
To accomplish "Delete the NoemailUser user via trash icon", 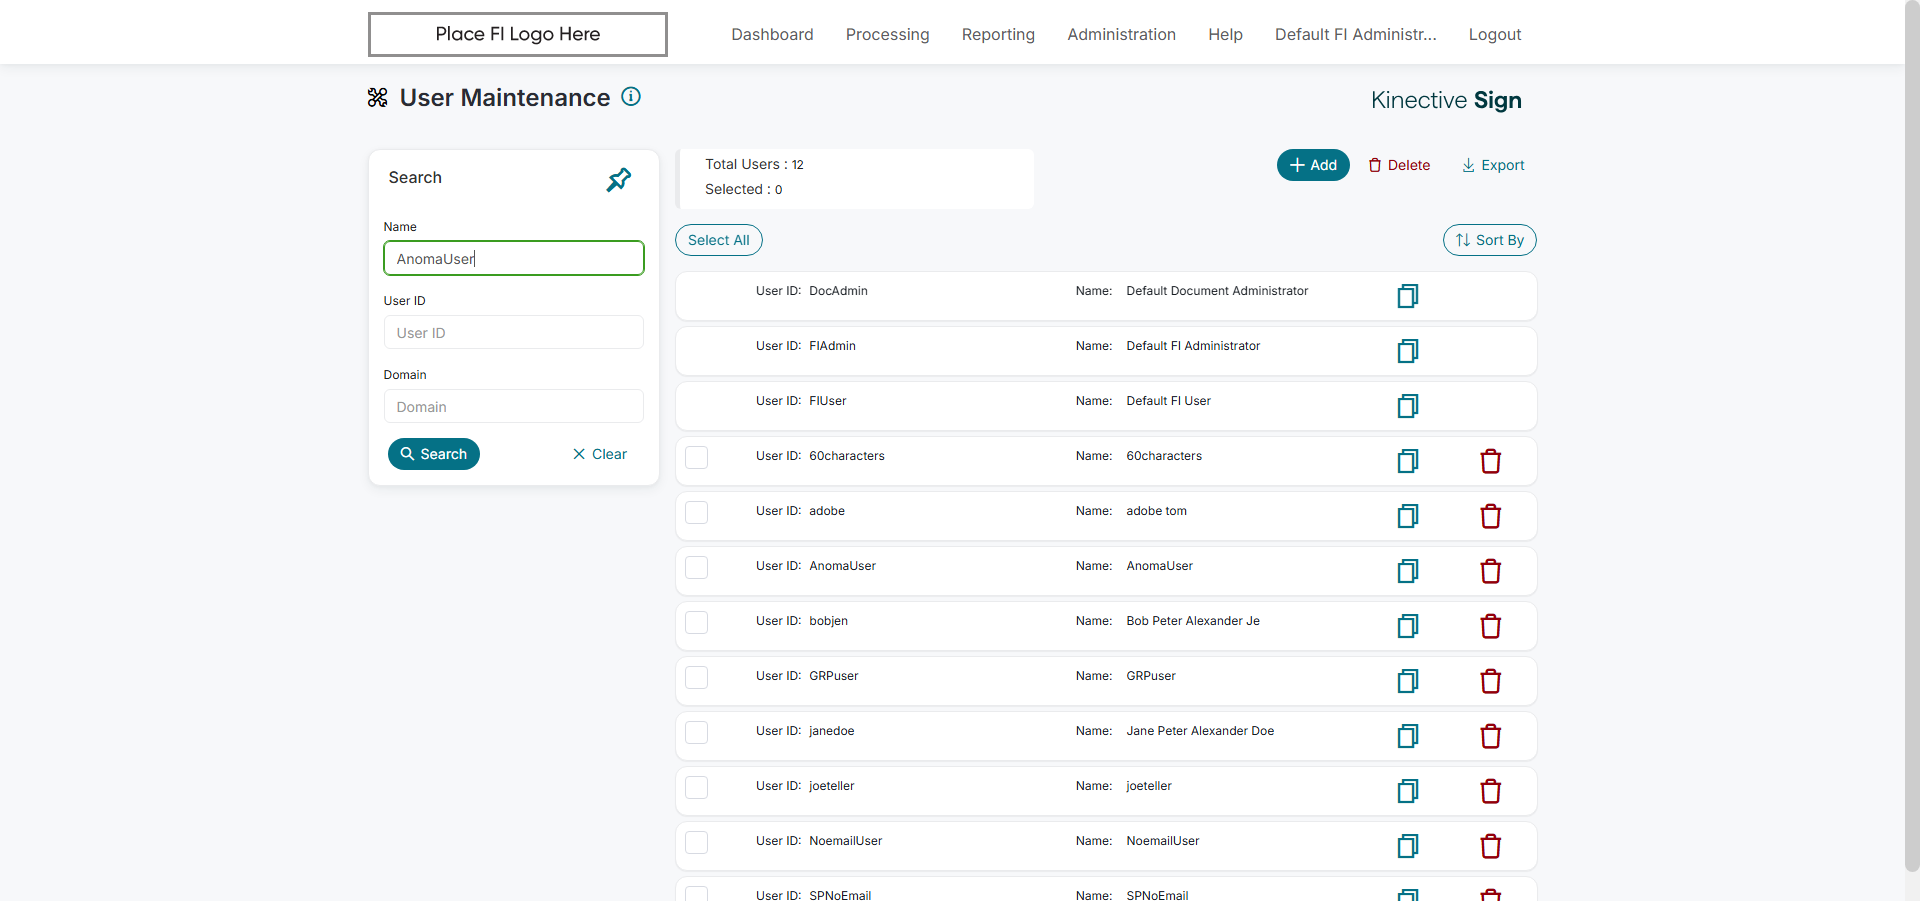I will click(x=1491, y=846).
